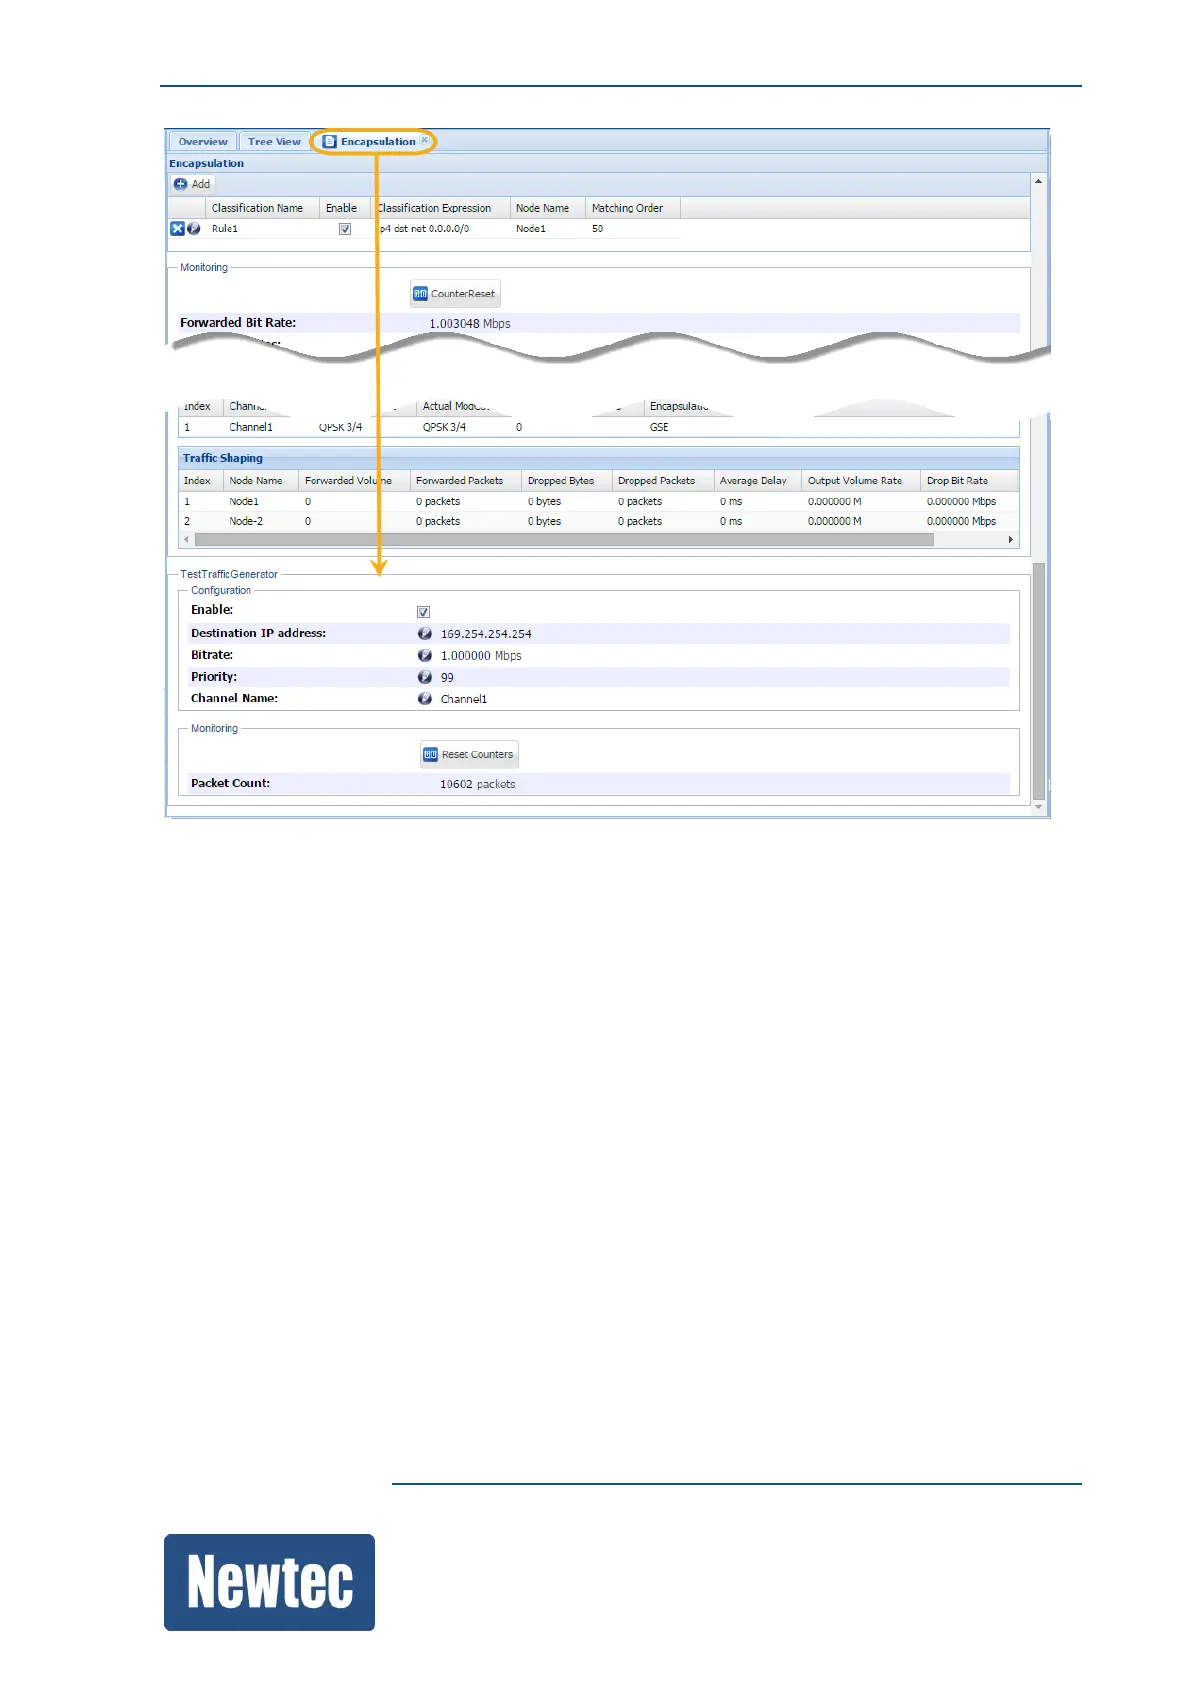Click the 10602 packets count value
This screenshot has height=1684, width=1190.
[x=478, y=784]
